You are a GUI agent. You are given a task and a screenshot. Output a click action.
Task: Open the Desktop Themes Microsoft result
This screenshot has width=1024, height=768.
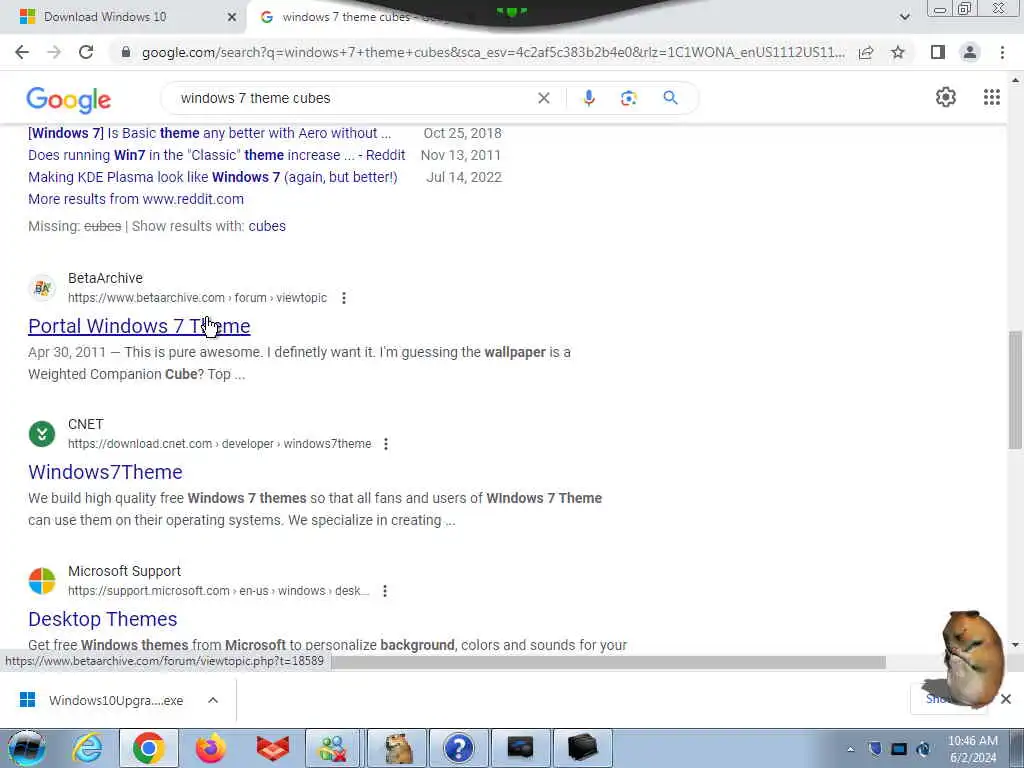(103, 619)
